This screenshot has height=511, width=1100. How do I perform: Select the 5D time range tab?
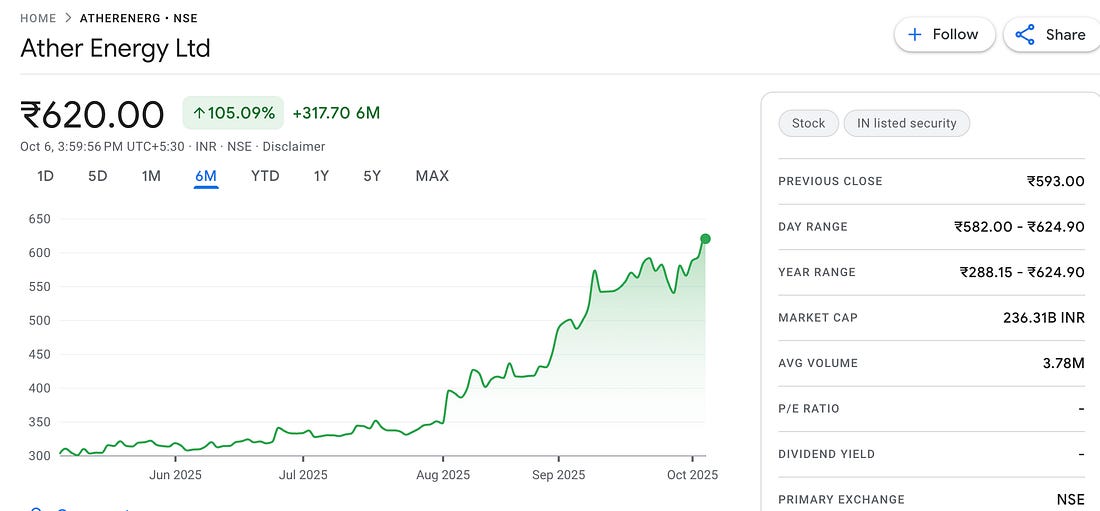(x=98, y=176)
